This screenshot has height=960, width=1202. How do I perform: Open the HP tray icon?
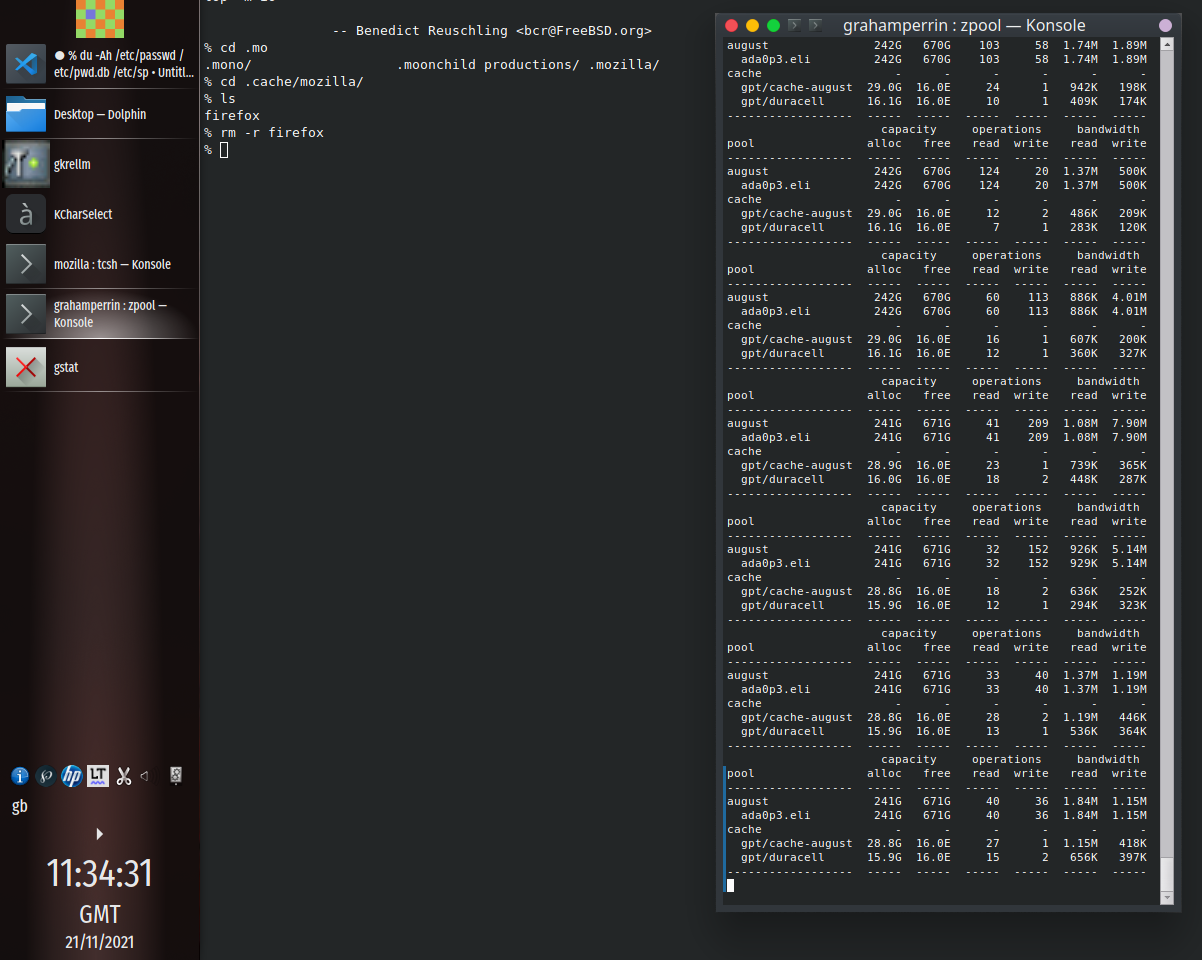coord(72,775)
